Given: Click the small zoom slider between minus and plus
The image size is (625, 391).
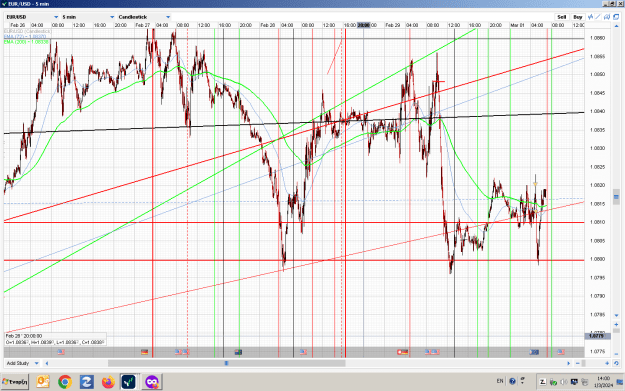Looking at the screenshot, I should point(584,363).
